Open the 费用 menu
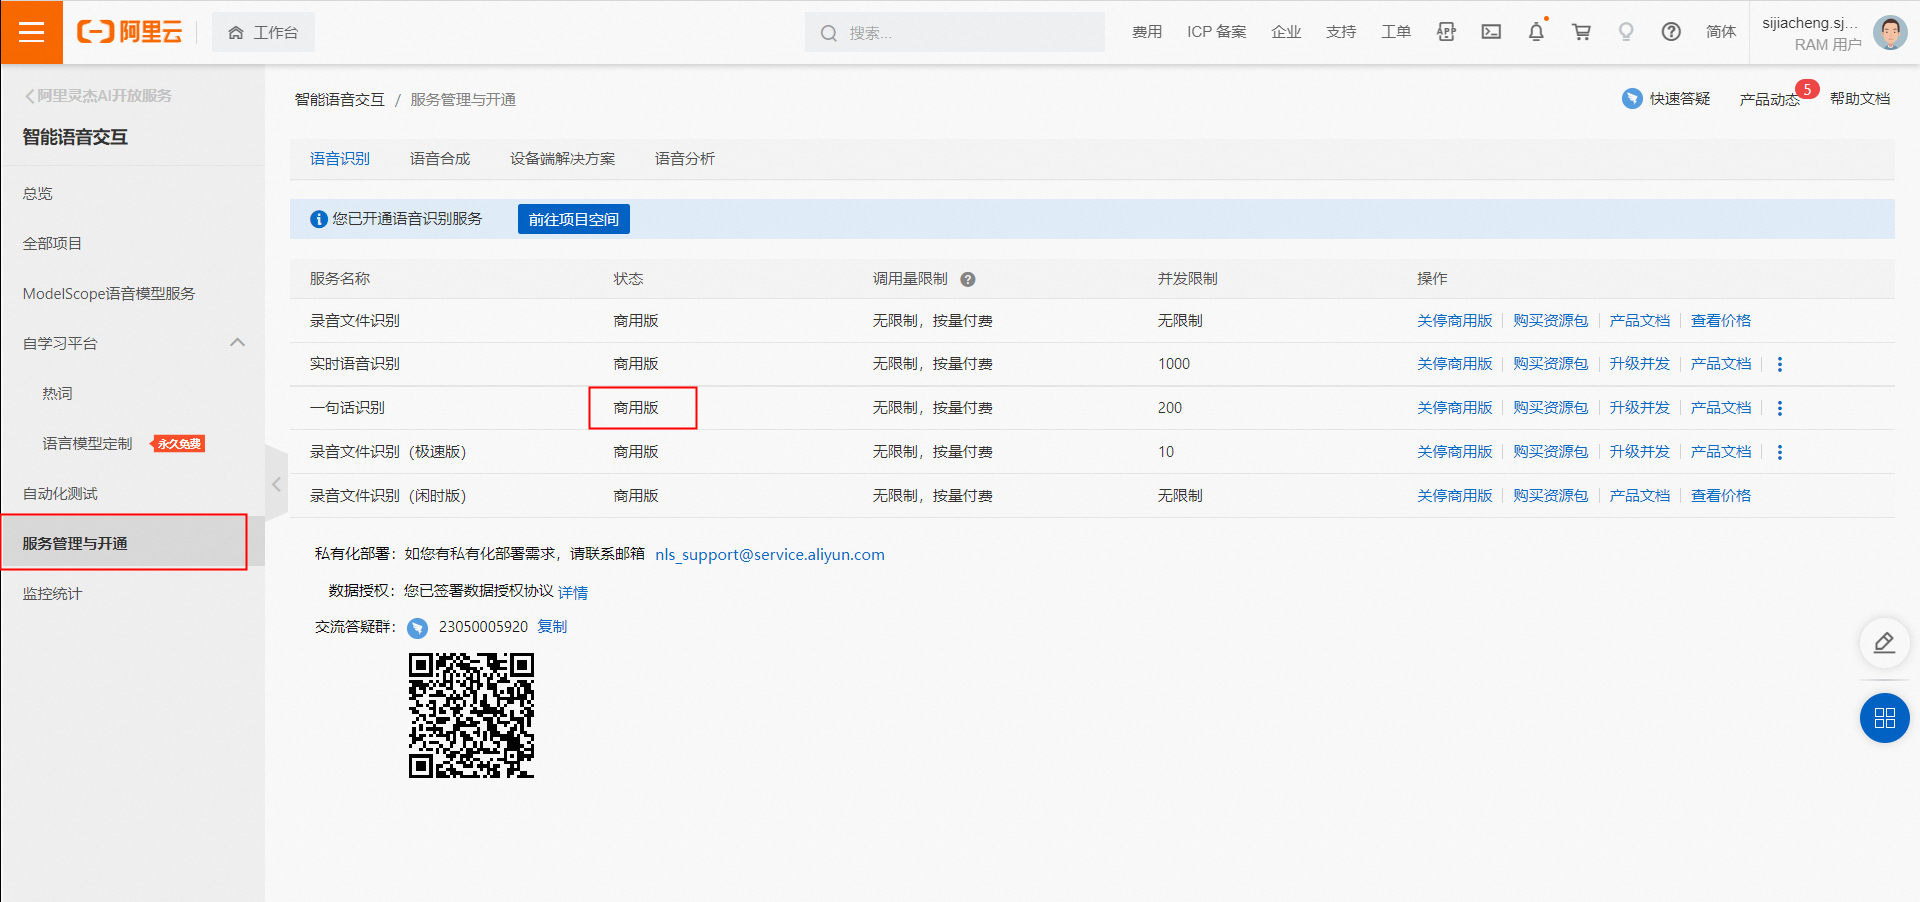The height and width of the screenshot is (902, 1920). coord(1147,32)
